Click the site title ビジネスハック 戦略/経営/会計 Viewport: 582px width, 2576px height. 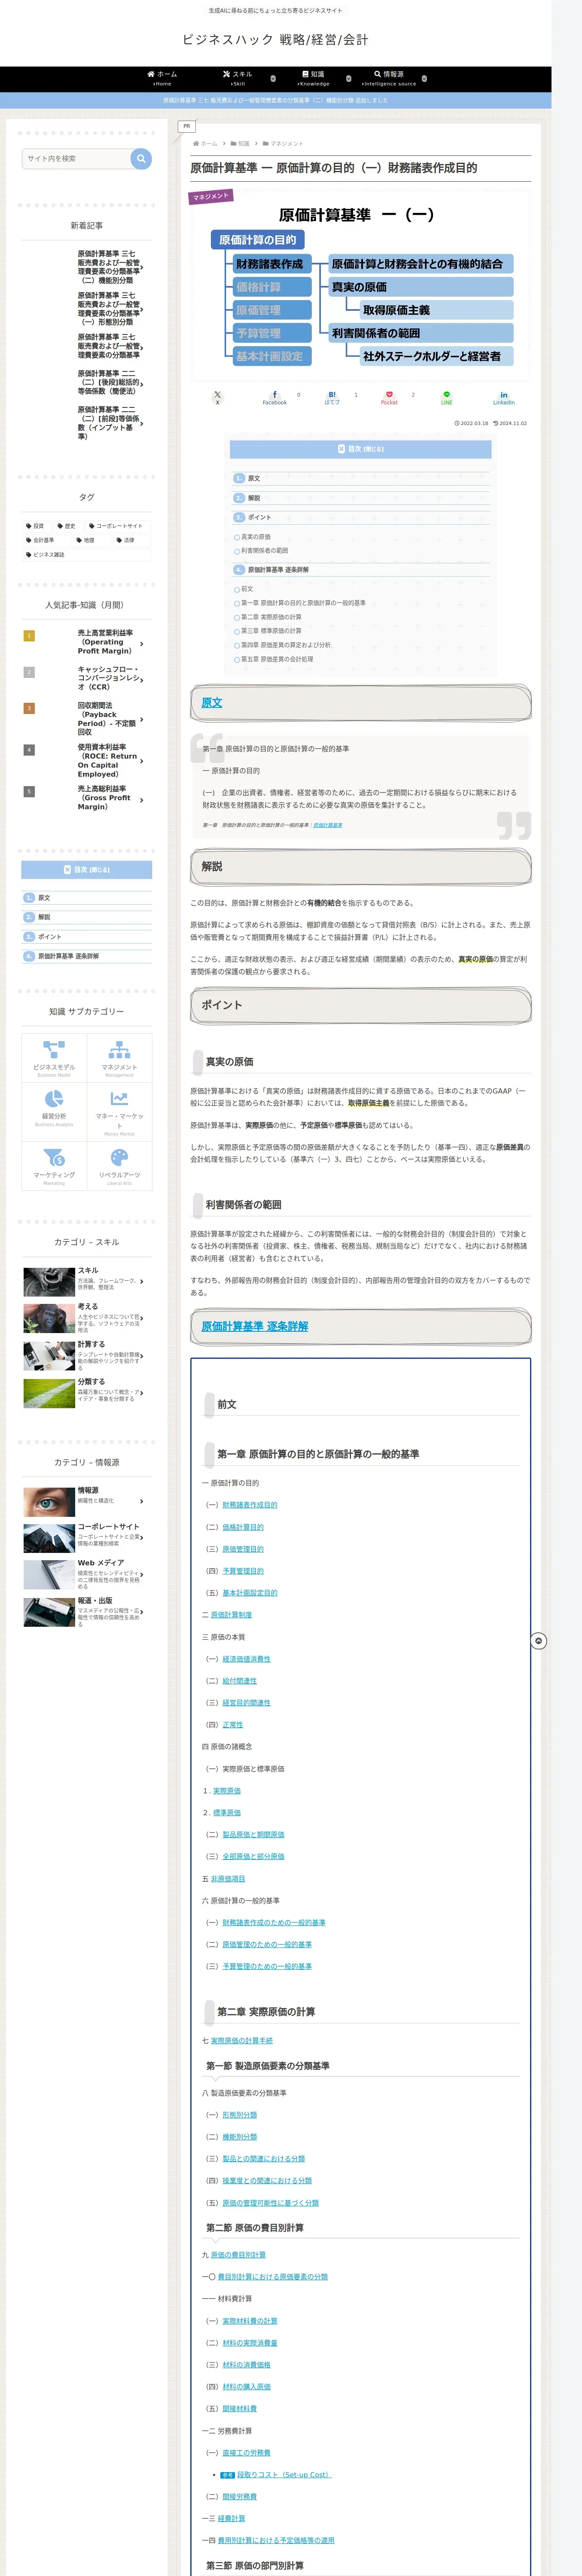[275, 40]
